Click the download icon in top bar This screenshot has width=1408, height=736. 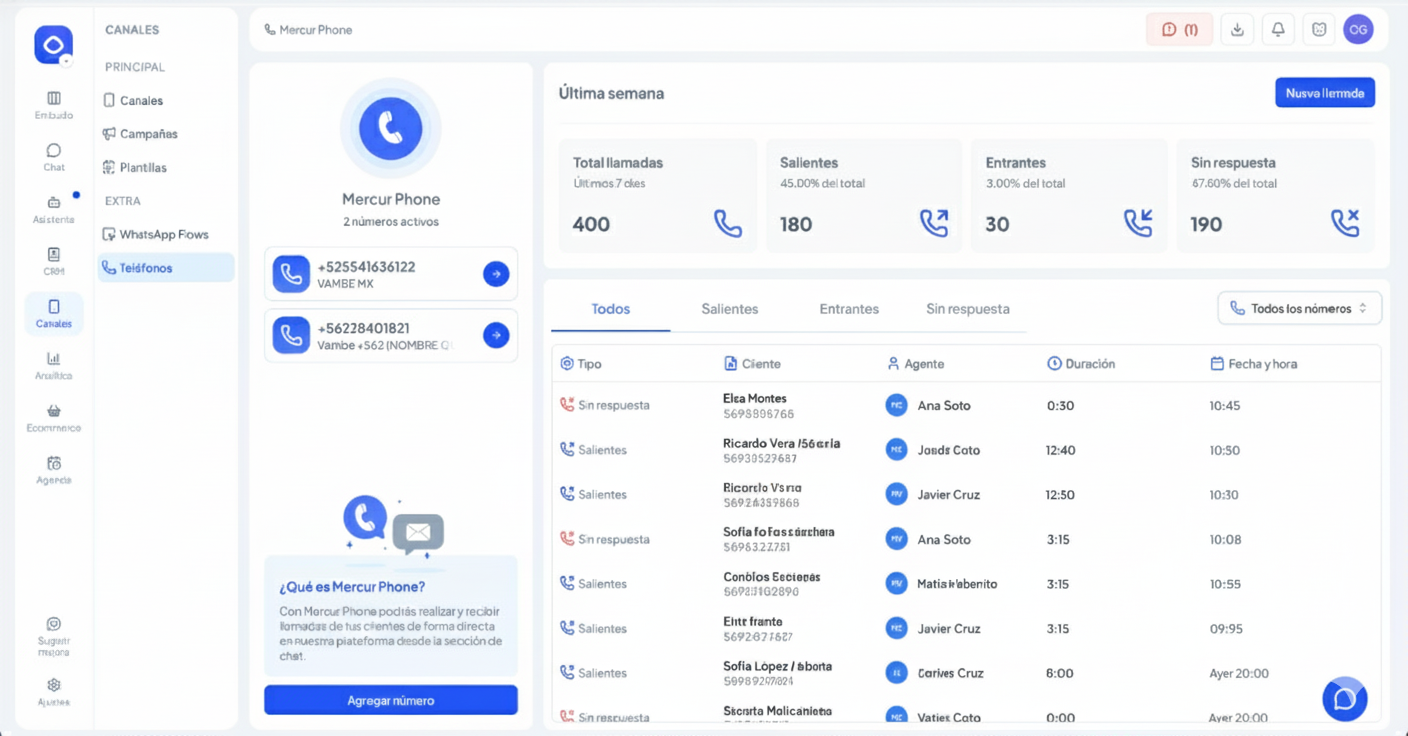point(1237,30)
